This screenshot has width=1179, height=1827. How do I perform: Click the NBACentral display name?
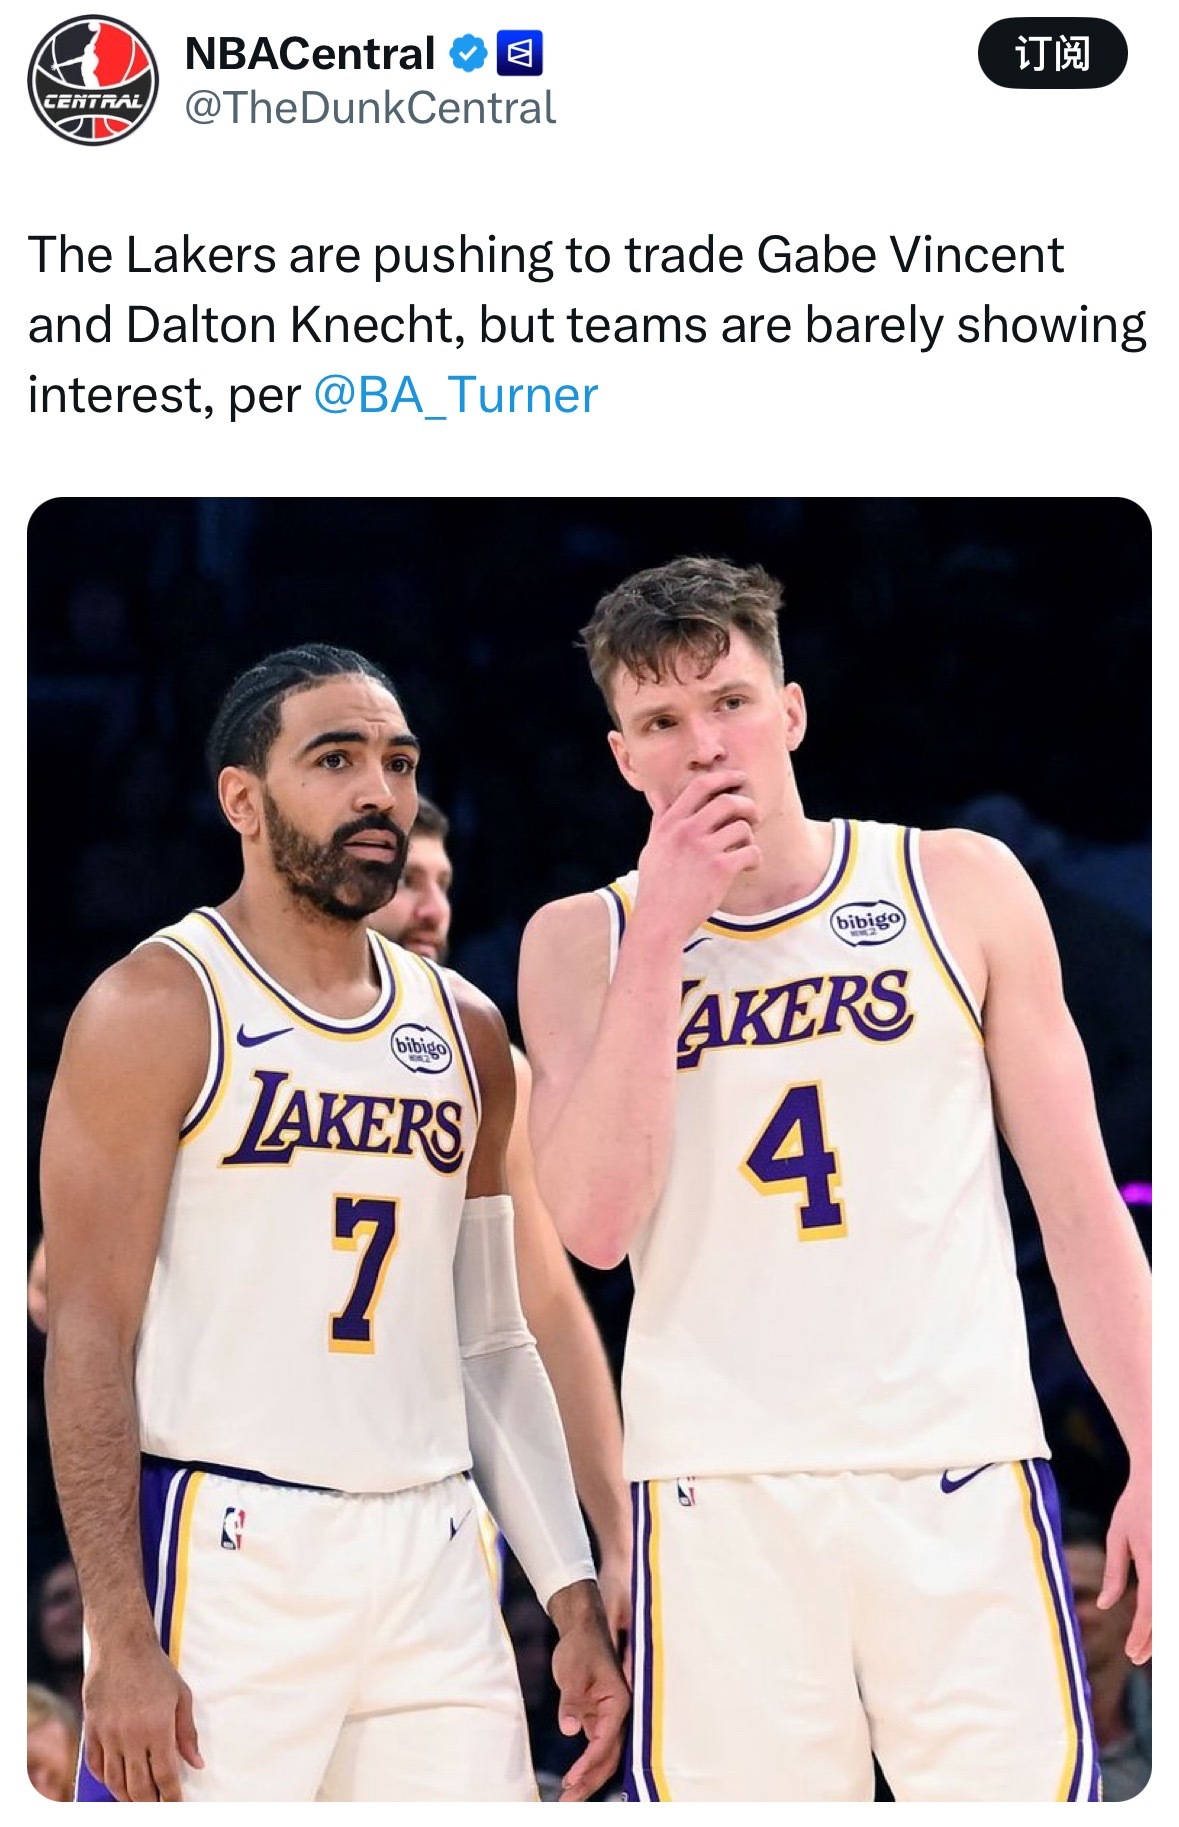(x=310, y=50)
